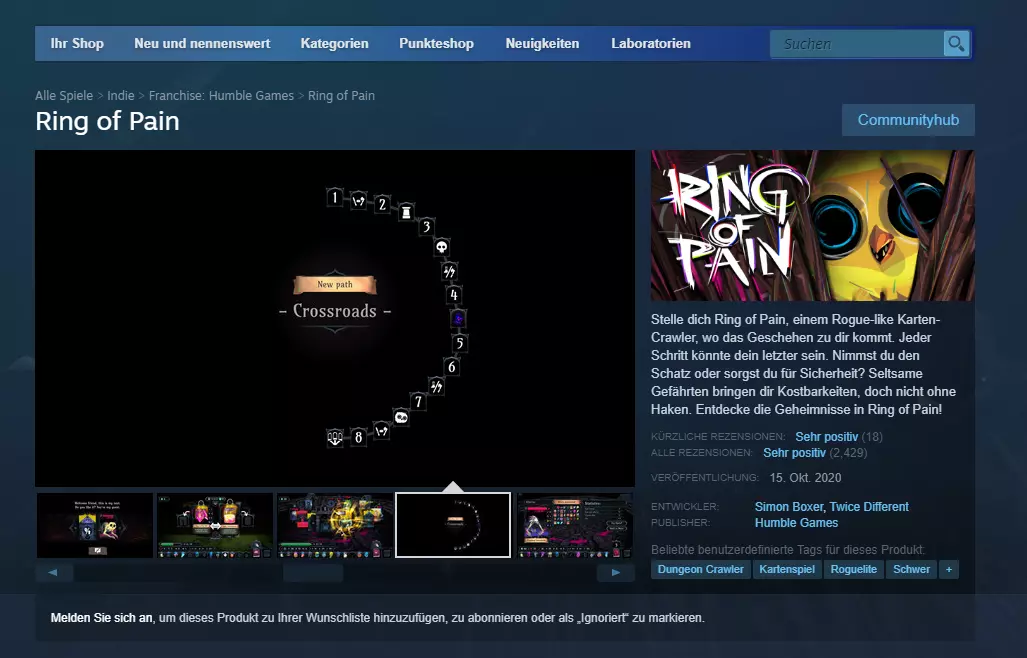1027x658 pixels.
Task: Go to the Punkteshop tab
Action: pos(436,44)
